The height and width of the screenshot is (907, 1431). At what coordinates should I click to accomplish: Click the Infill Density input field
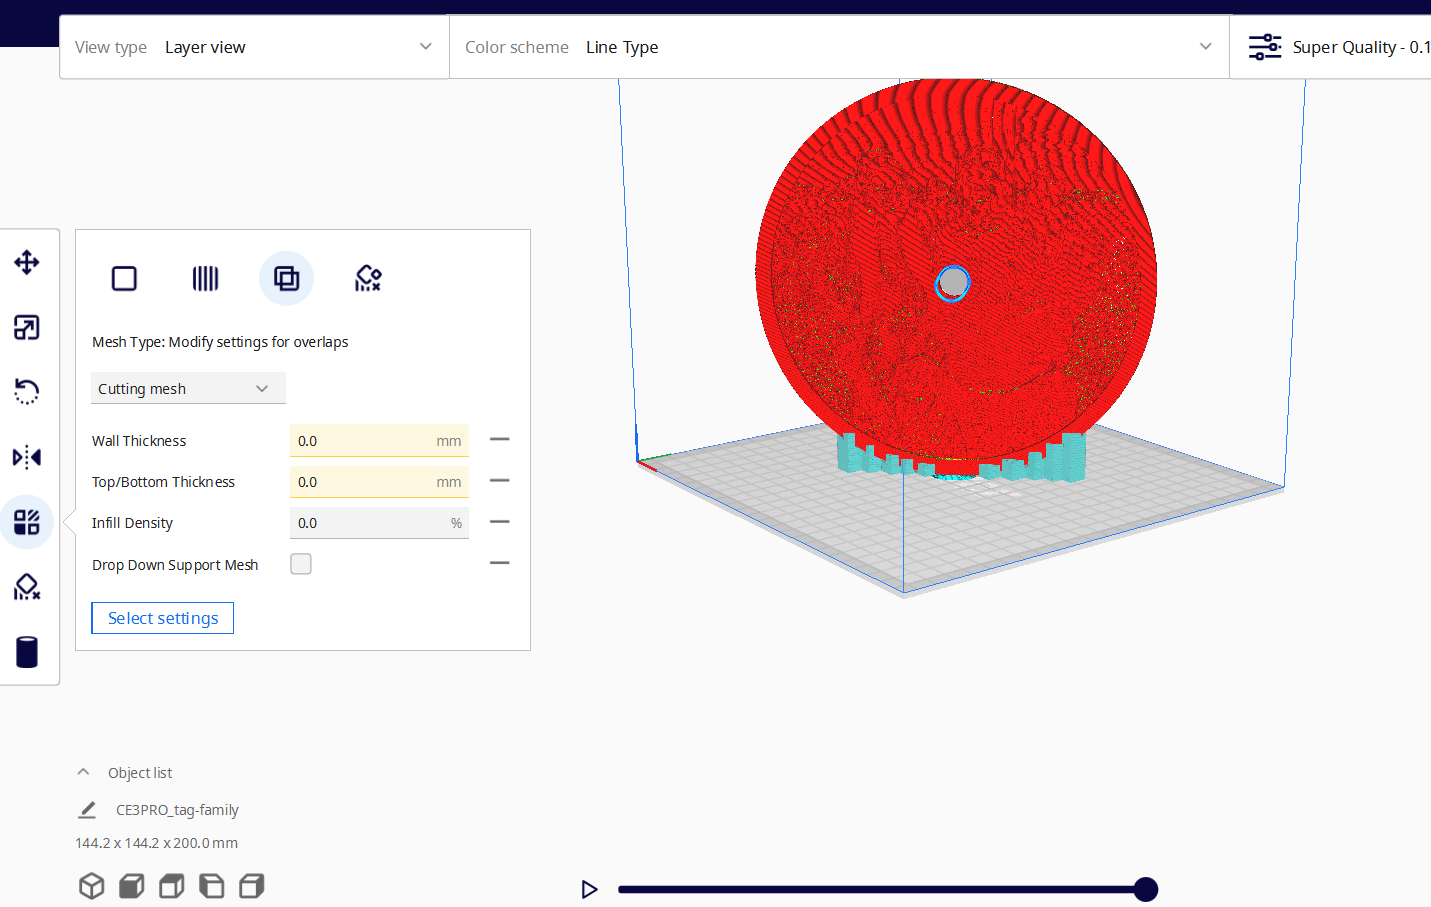click(x=379, y=522)
